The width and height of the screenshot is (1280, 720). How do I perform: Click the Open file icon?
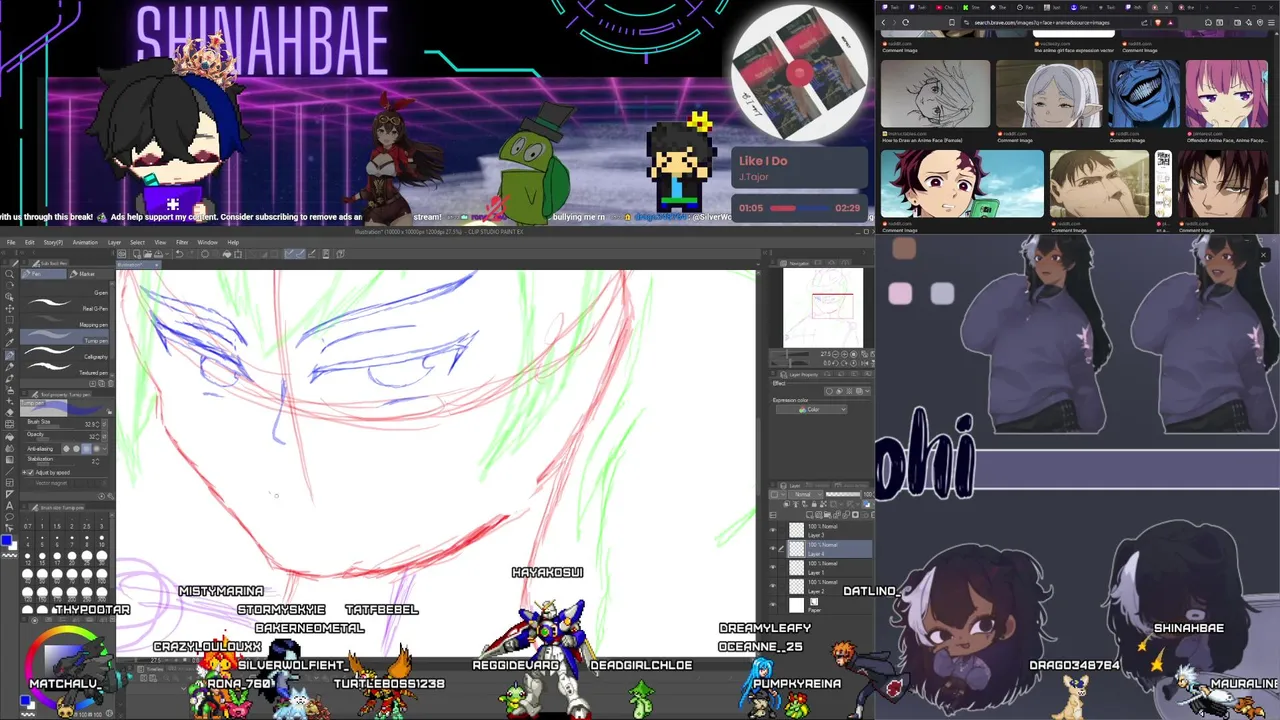(148, 254)
